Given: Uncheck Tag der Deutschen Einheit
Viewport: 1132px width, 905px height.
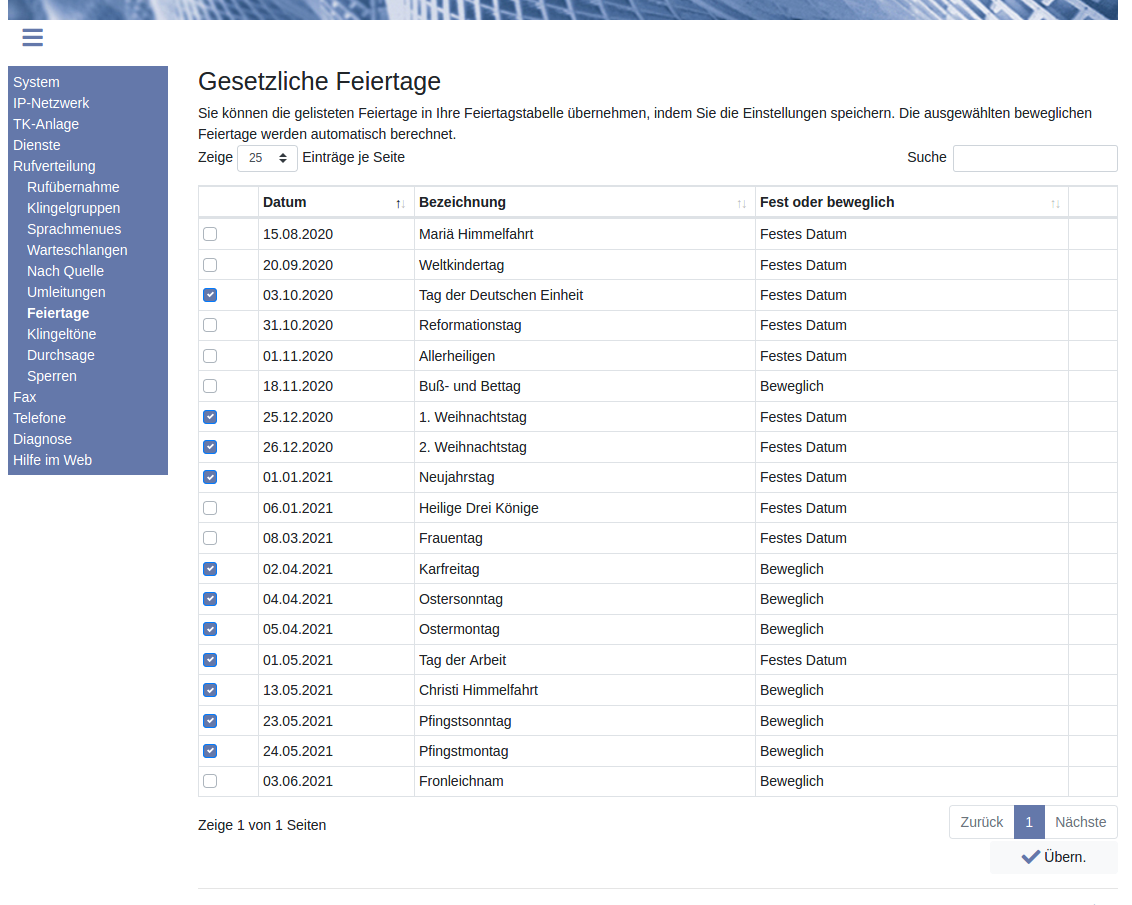Looking at the screenshot, I should (210, 295).
